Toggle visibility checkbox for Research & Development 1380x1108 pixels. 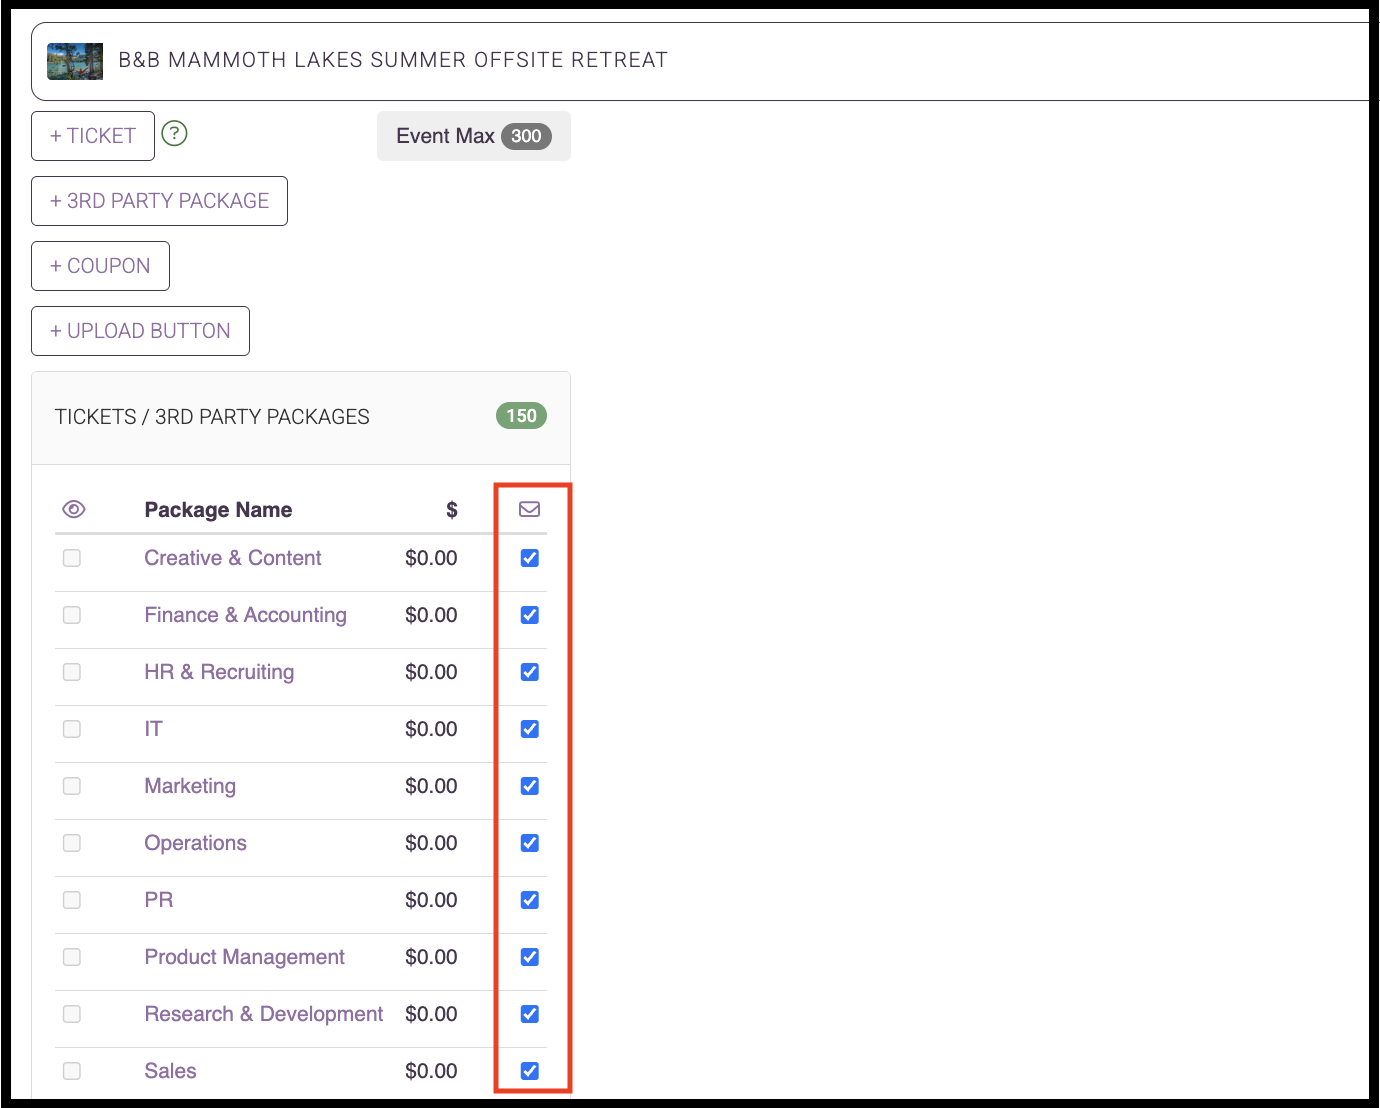pos(72,1014)
